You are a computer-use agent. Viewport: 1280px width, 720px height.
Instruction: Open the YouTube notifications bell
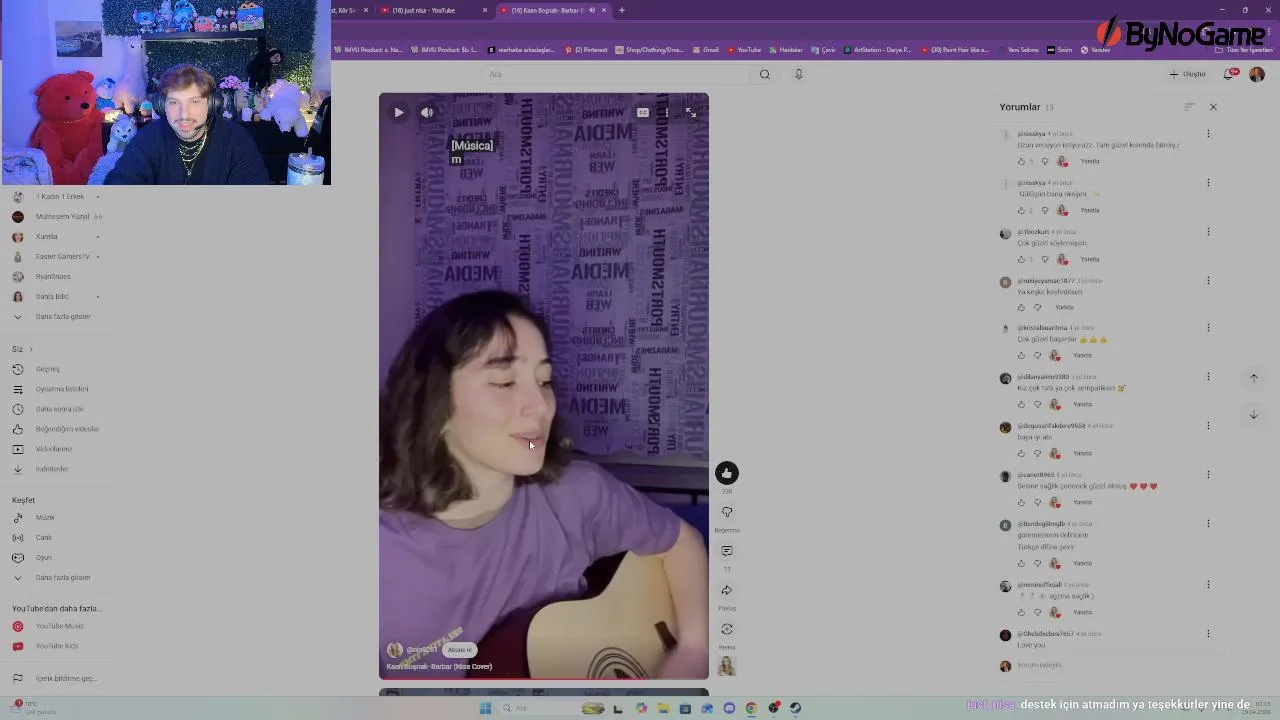[x=1230, y=74]
